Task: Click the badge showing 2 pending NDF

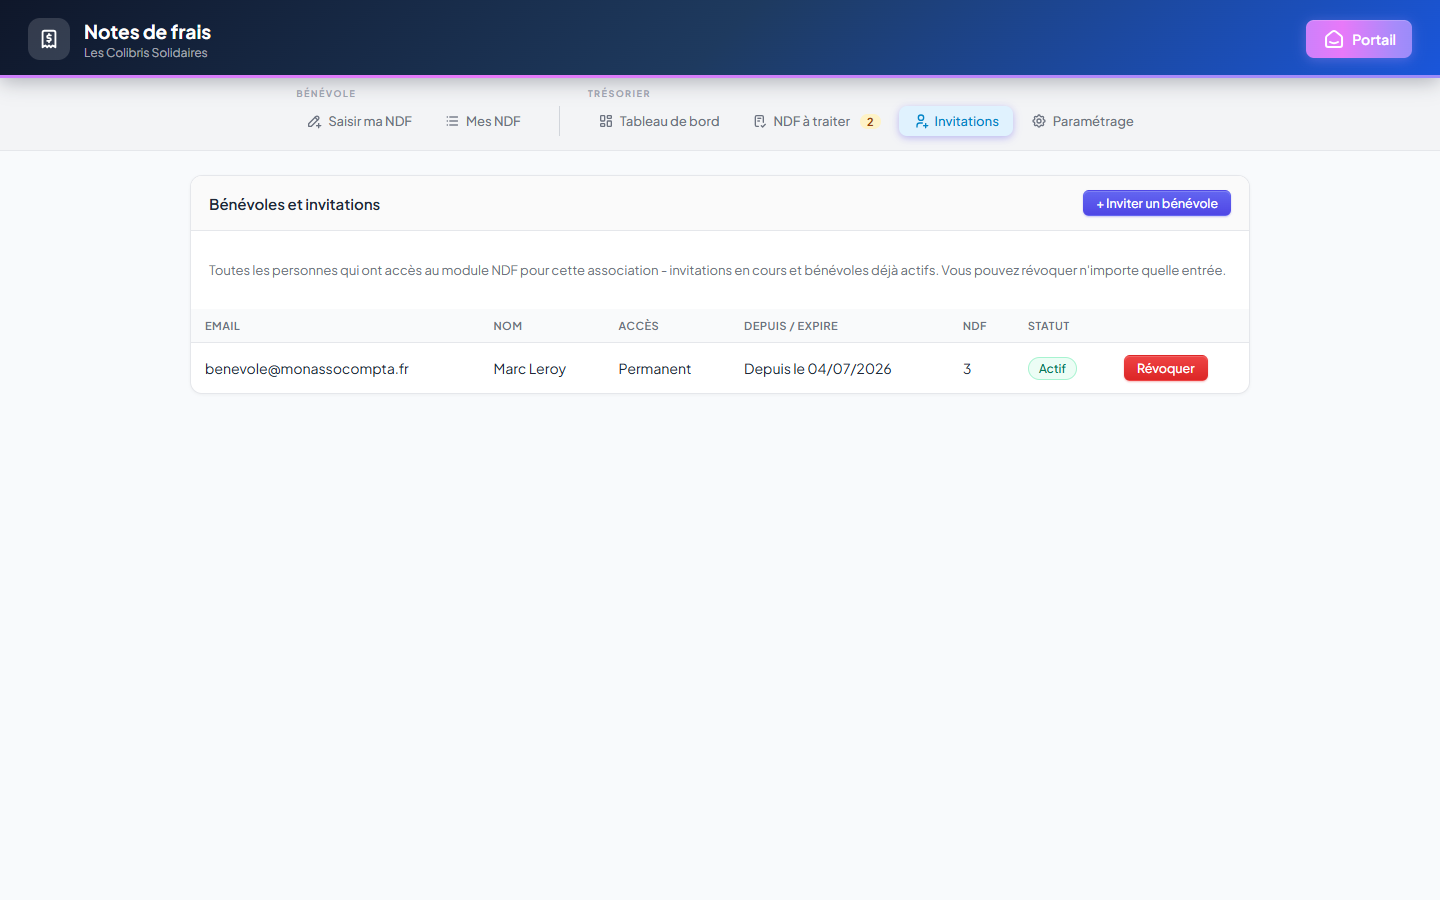Action: (870, 121)
